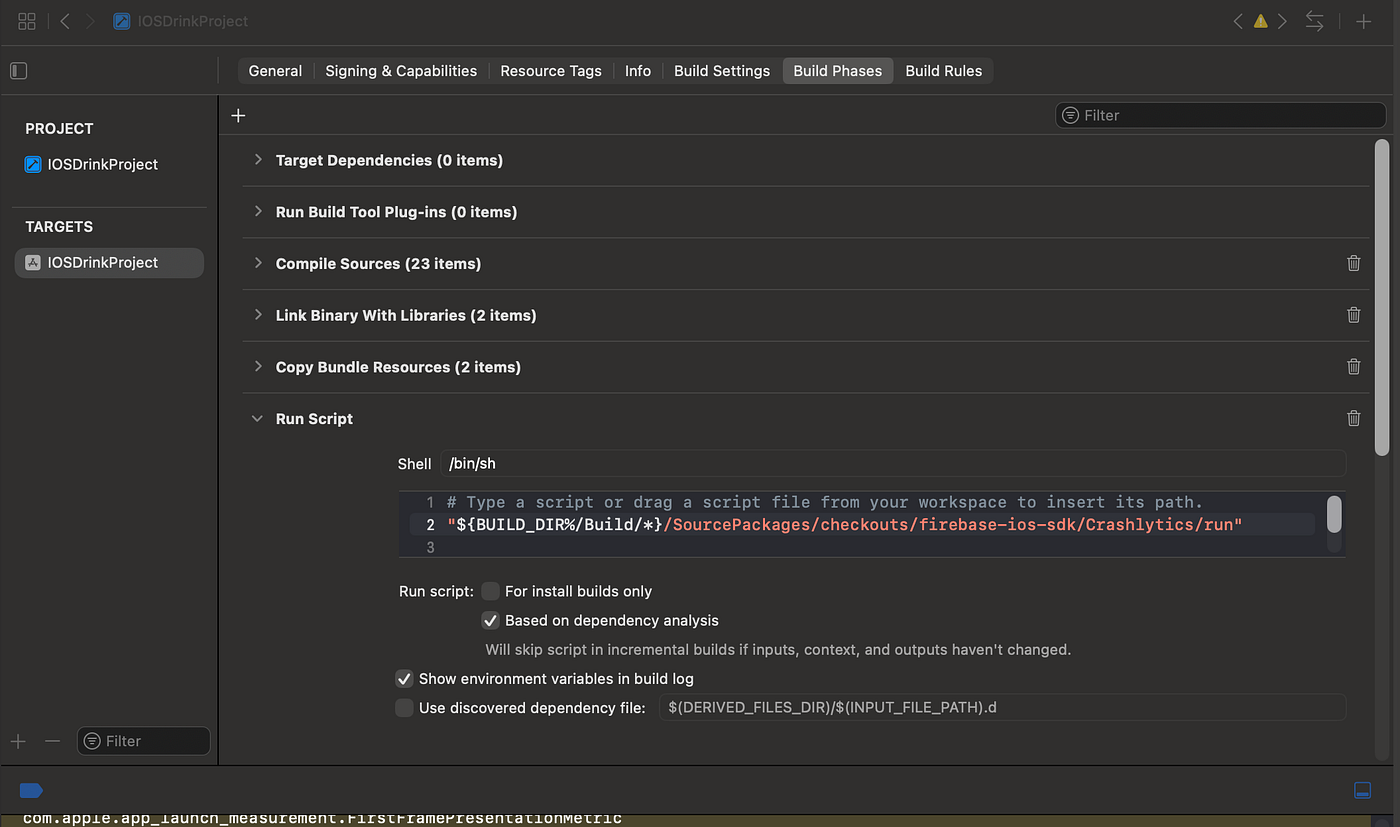This screenshot has width=1400, height=827.
Task: Go back in editor history
Action: [x=65, y=21]
